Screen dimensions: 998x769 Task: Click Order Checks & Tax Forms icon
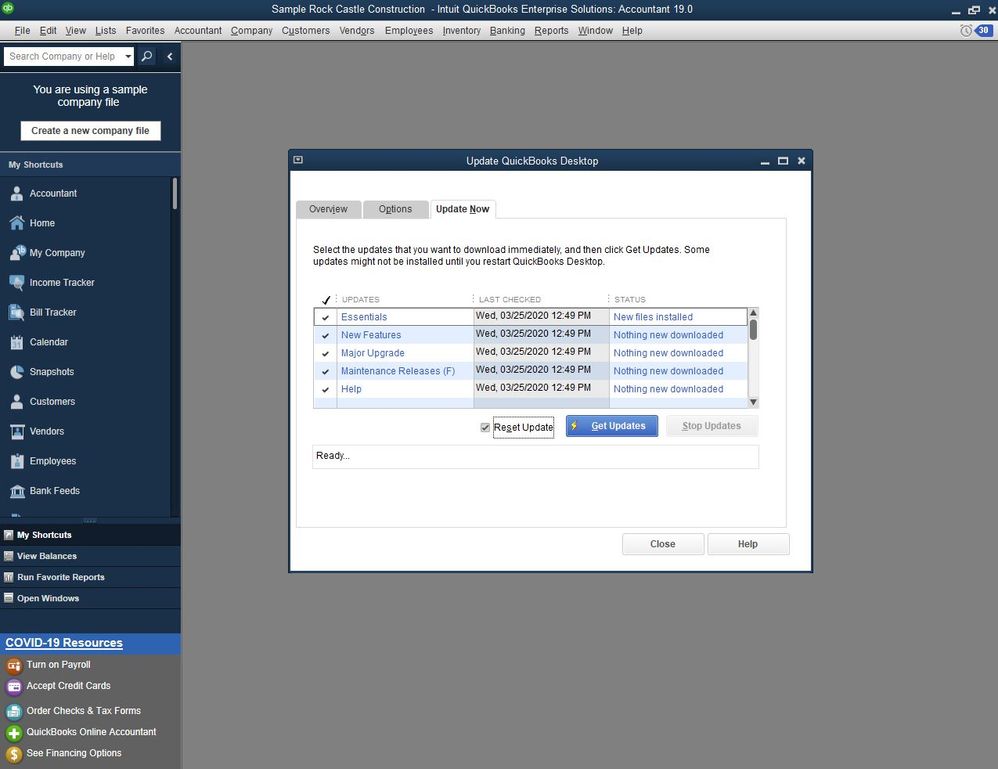coord(14,712)
